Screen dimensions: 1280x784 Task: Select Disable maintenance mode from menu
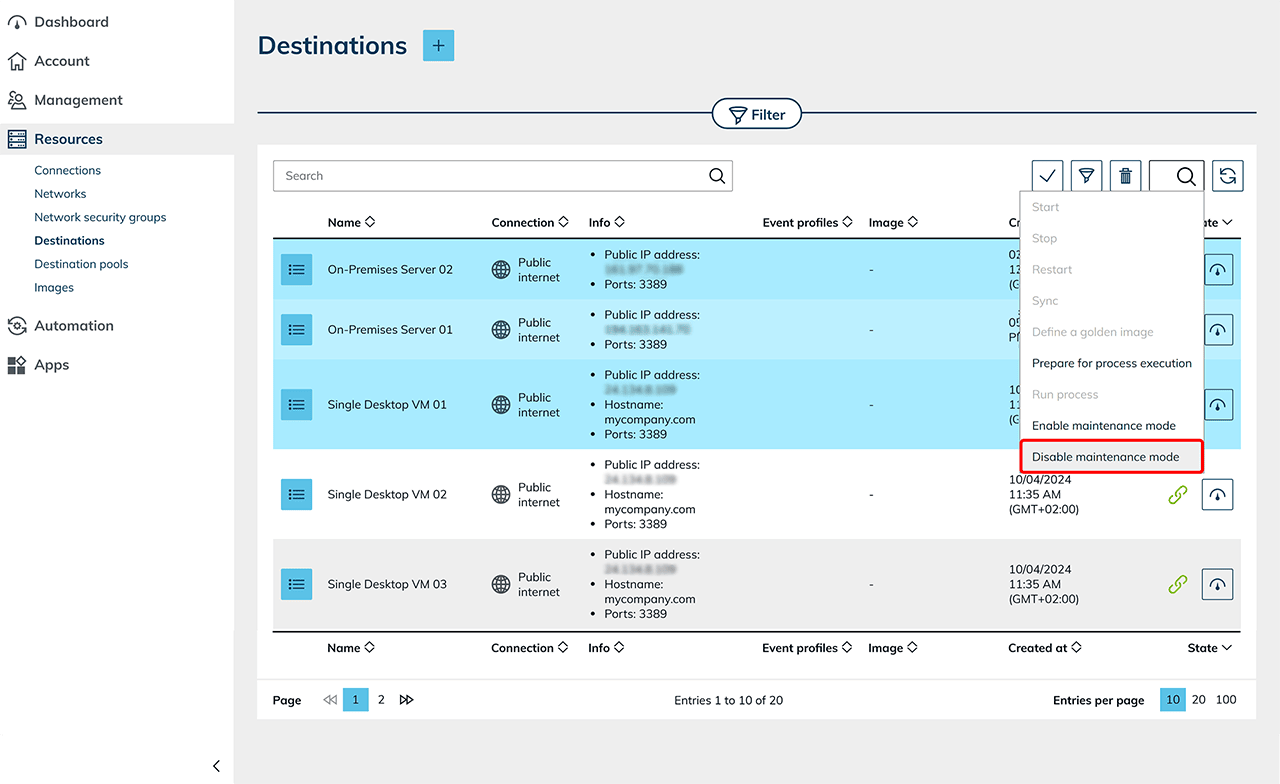pyautogui.click(x=1105, y=457)
